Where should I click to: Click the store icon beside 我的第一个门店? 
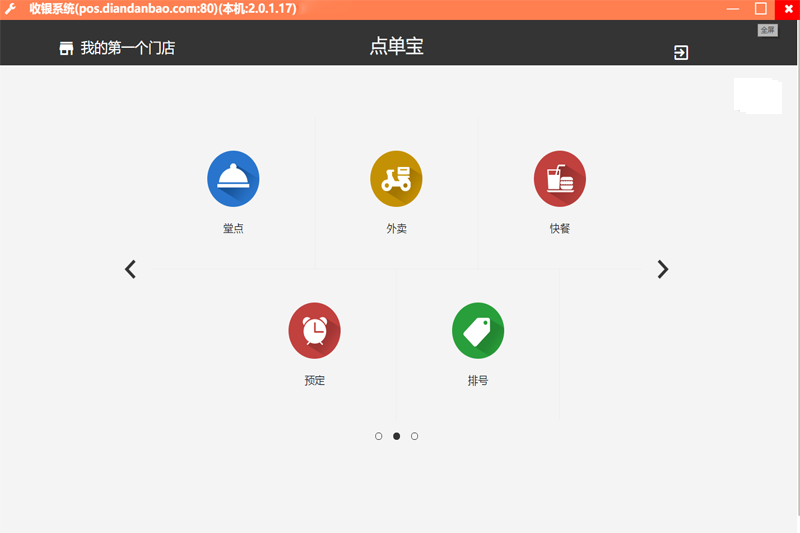click(66, 48)
